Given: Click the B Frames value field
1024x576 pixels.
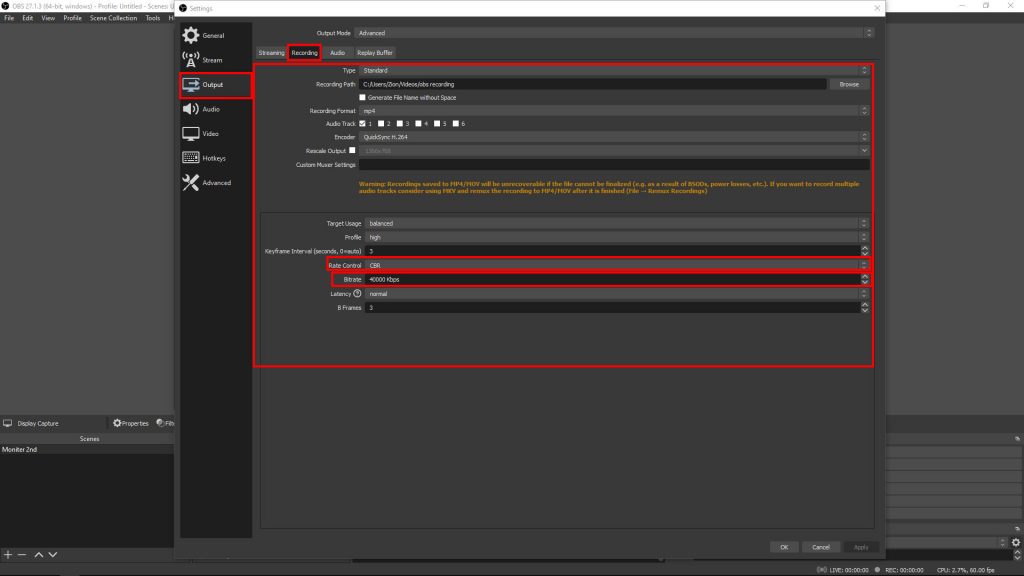Looking at the screenshot, I should coord(613,308).
